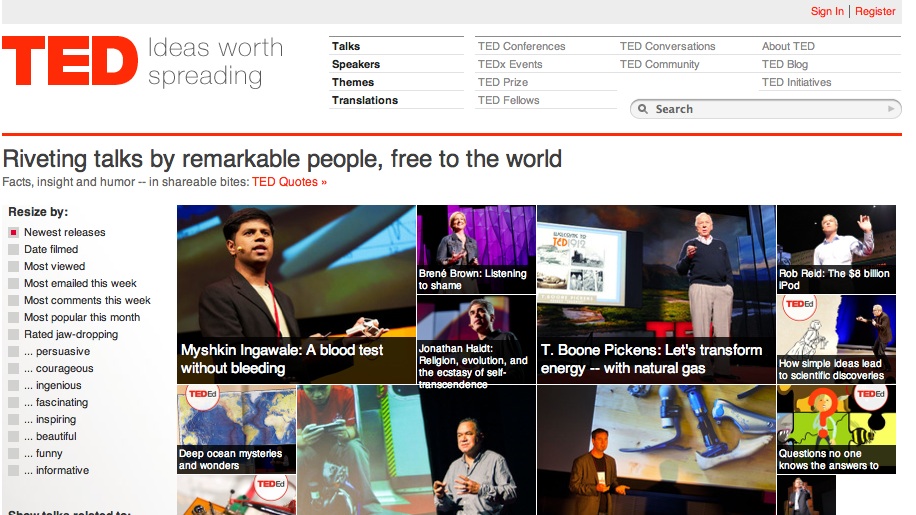The image size is (916, 515).
Task: Select Most viewed option
Action: tap(13, 266)
